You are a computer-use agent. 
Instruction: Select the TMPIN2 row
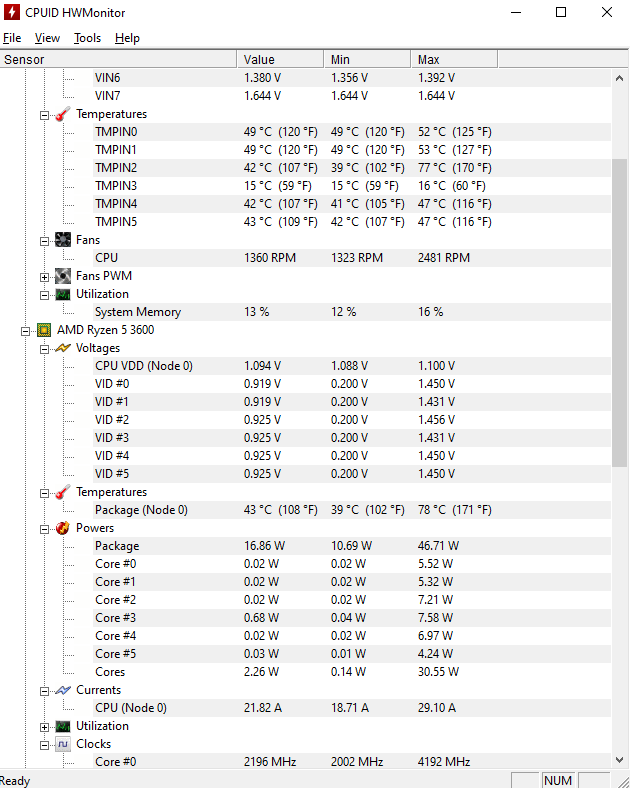[x=352, y=168]
